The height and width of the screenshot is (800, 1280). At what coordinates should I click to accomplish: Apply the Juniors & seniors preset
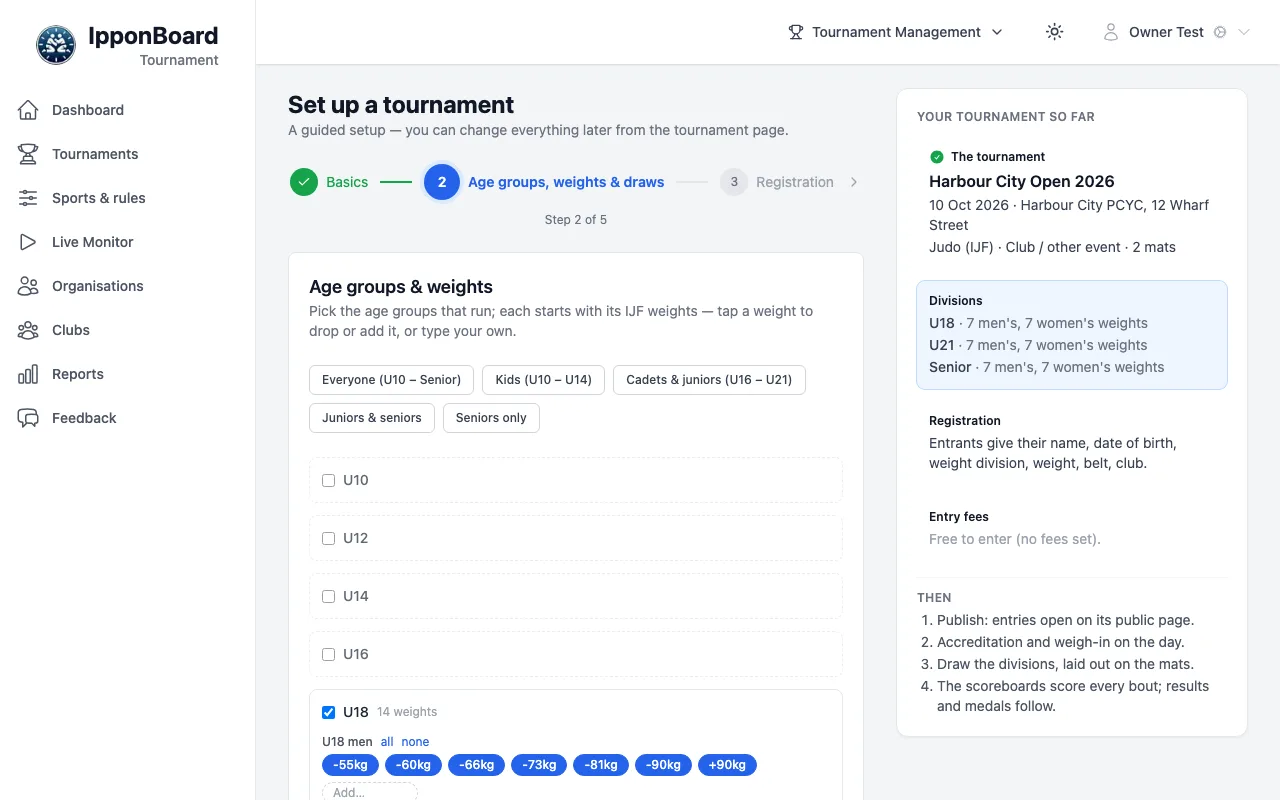coord(372,418)
